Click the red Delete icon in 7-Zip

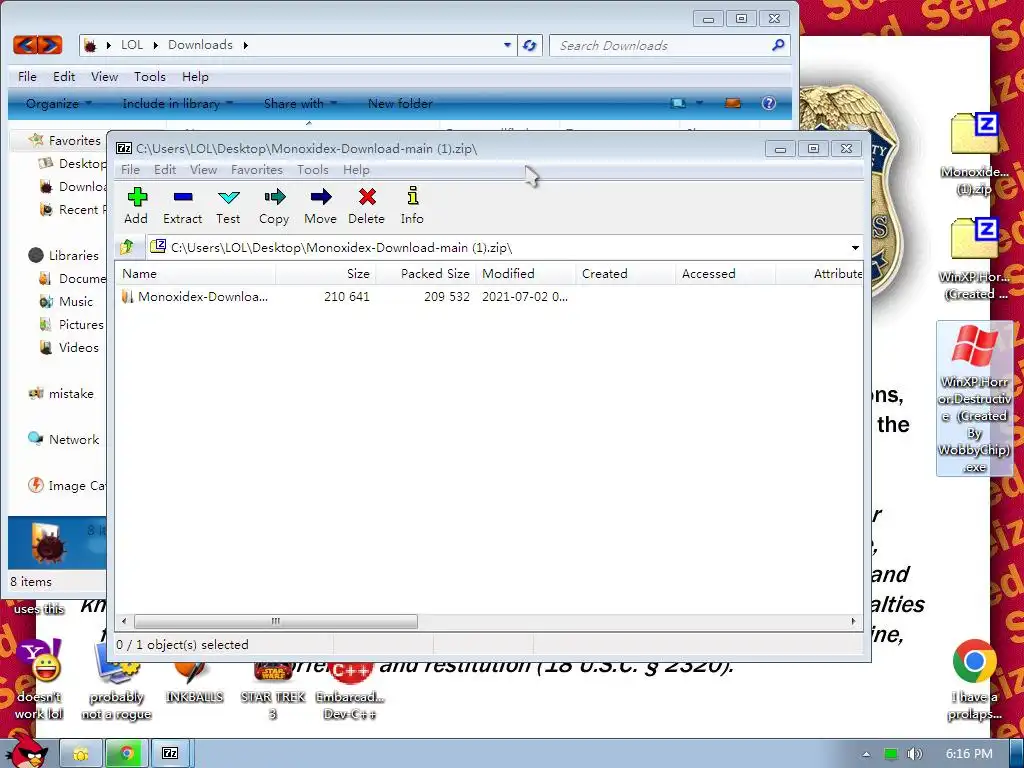point(366,206)
